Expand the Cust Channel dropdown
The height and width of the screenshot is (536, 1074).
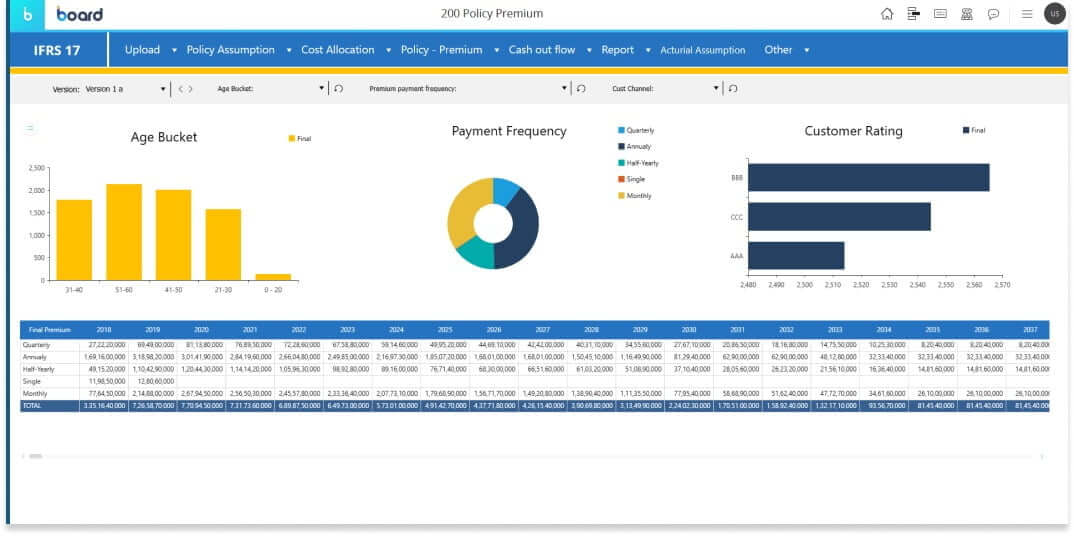point(717,88)
